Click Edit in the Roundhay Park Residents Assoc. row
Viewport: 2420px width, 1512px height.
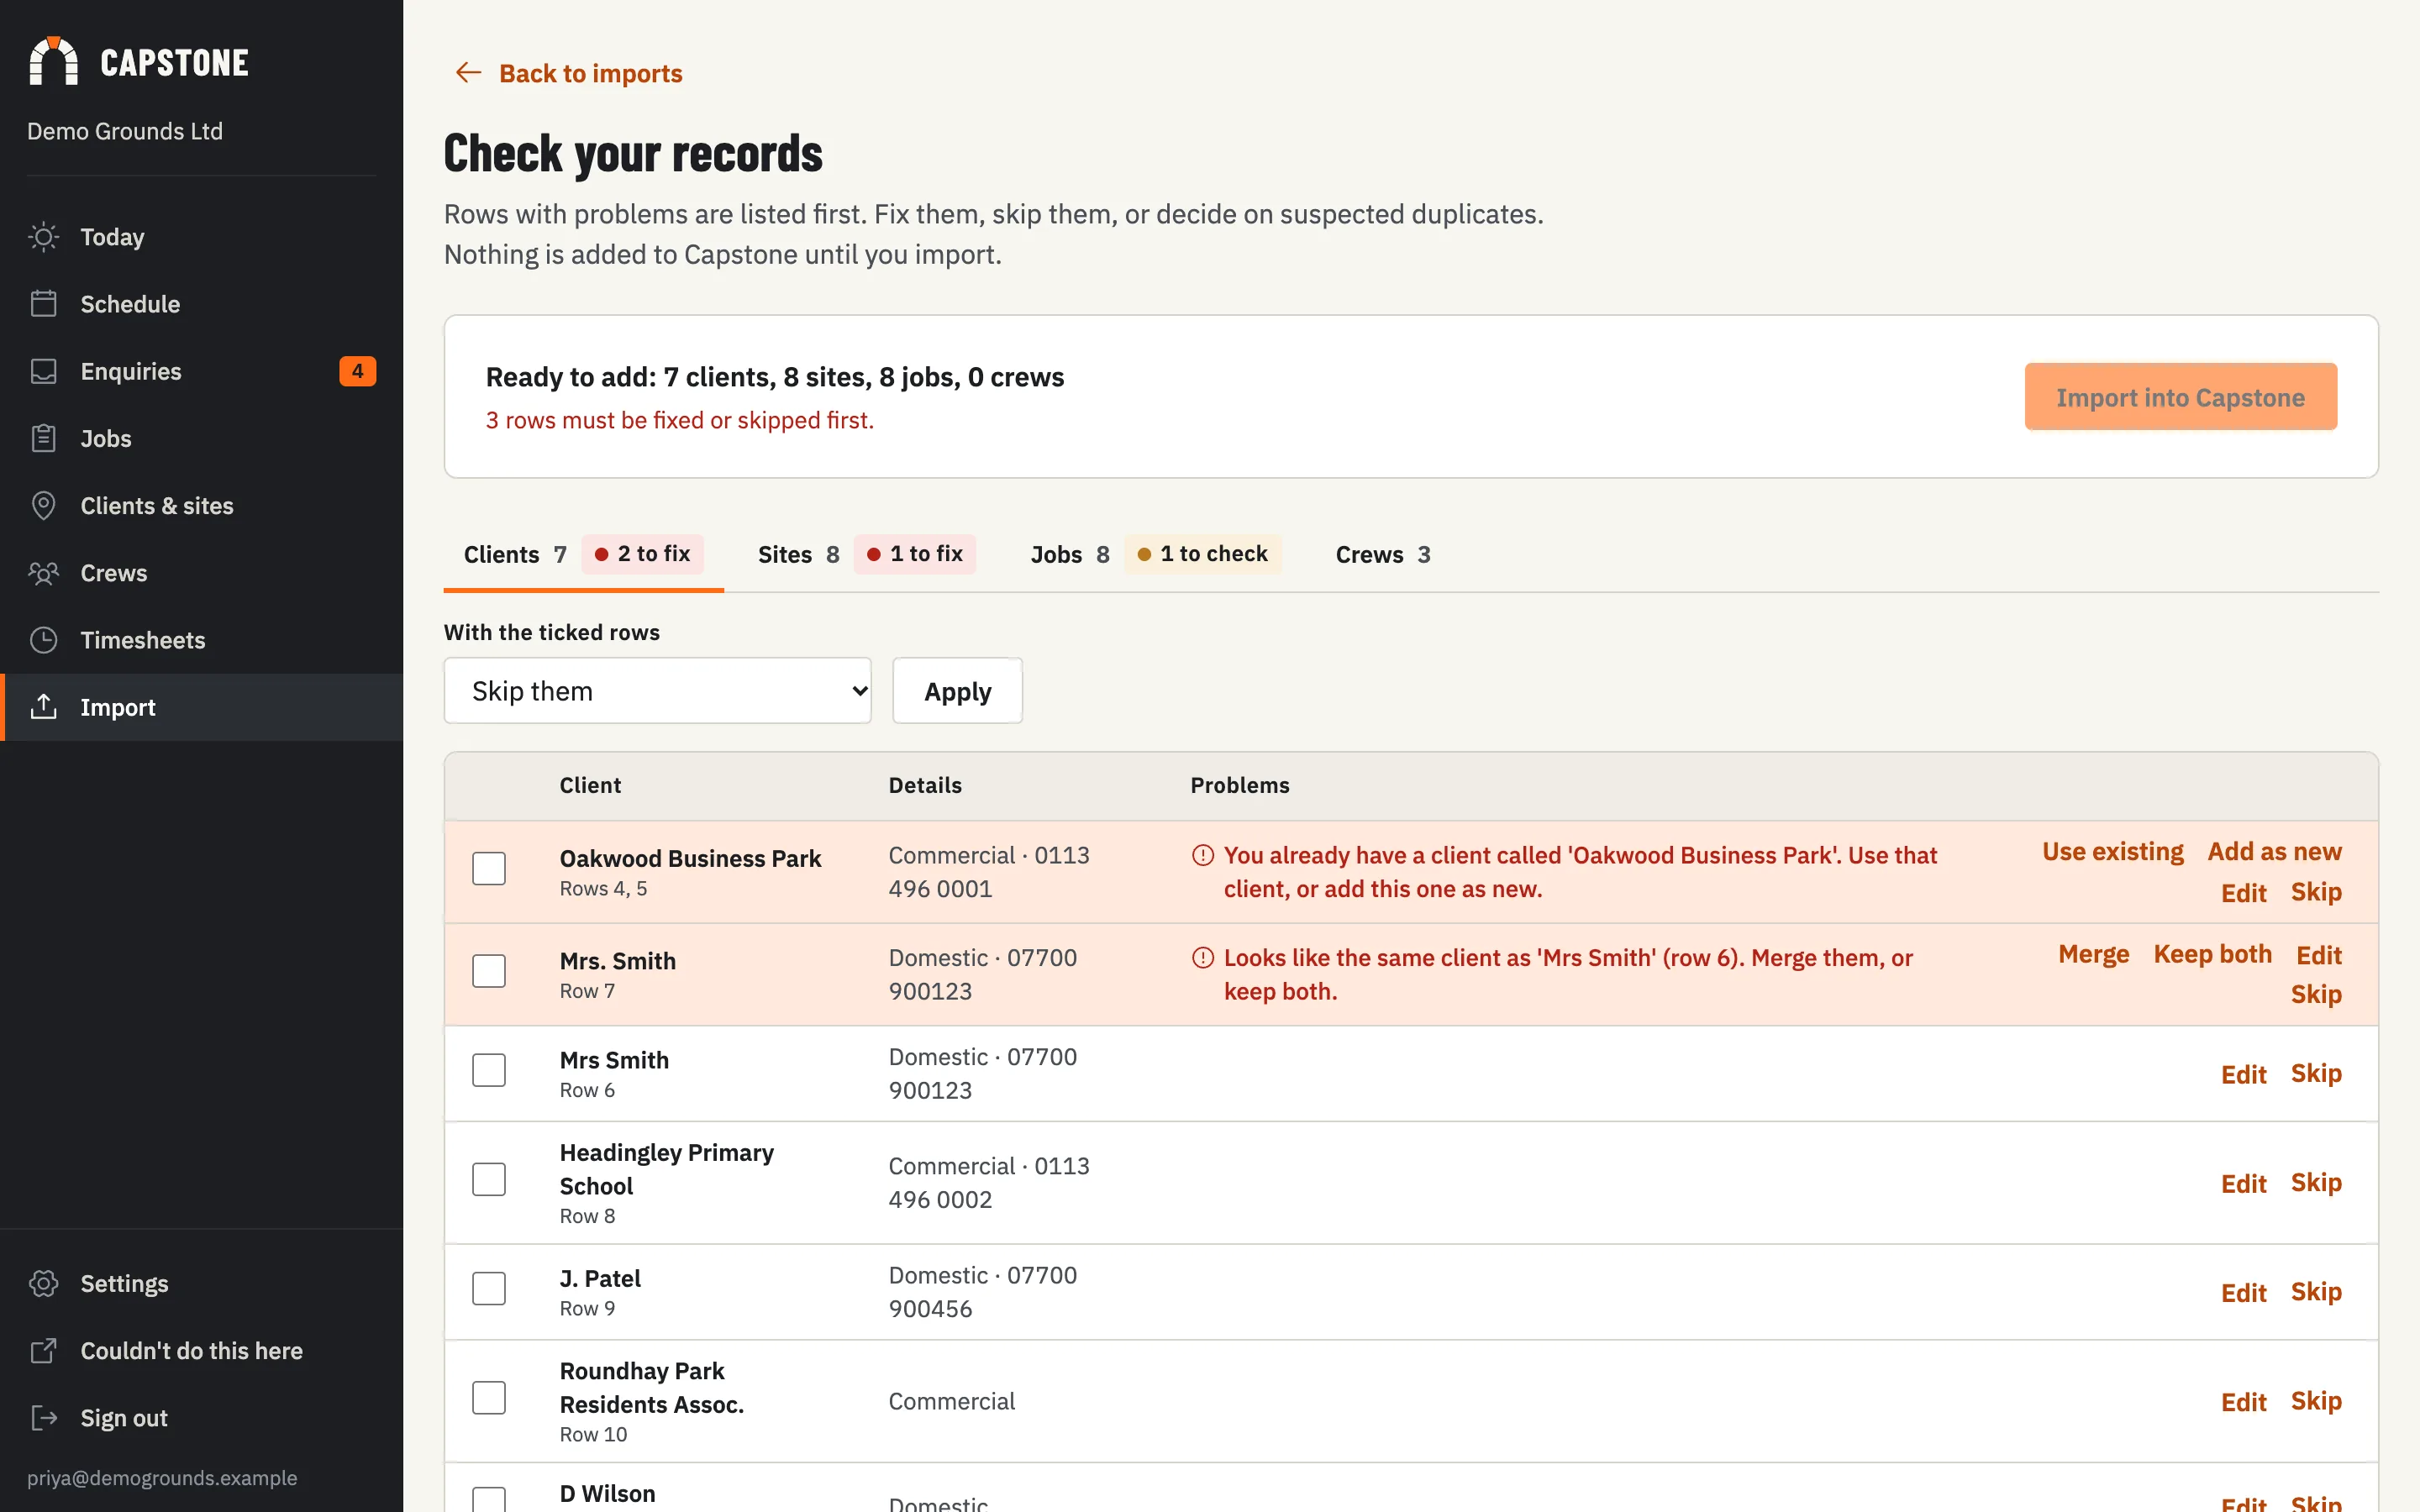[2243, 1402]
